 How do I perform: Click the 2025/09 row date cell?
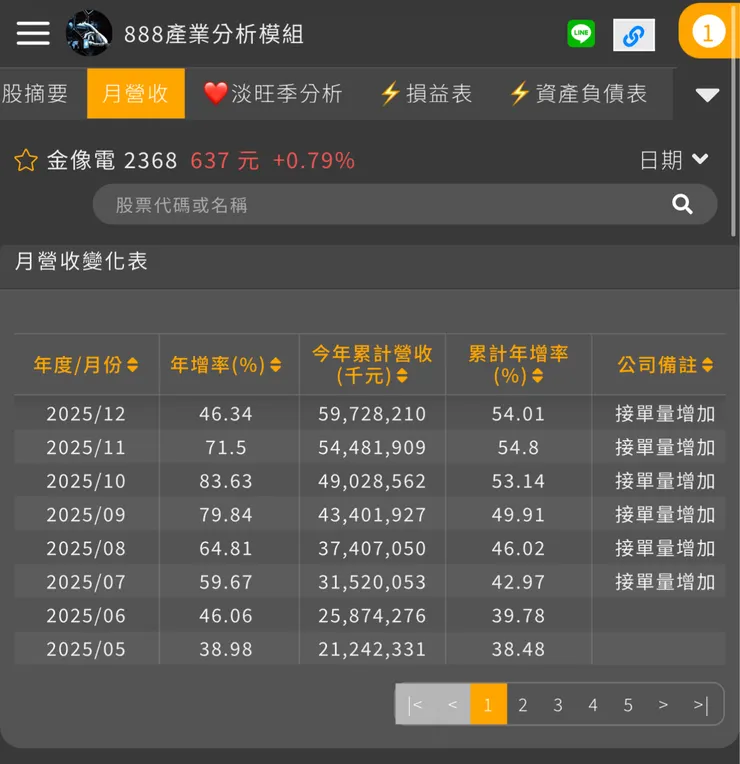pyautogui.click(x=86, y=515)
